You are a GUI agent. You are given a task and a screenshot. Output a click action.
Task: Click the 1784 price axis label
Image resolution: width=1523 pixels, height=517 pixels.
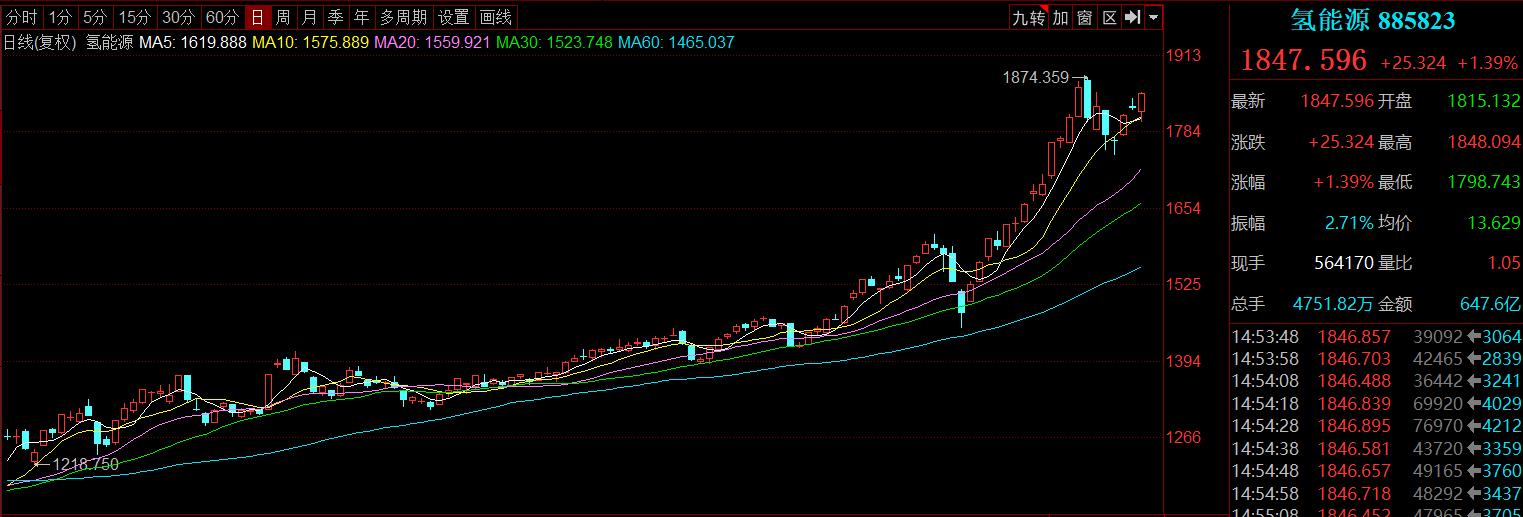tap(1184, 131)
